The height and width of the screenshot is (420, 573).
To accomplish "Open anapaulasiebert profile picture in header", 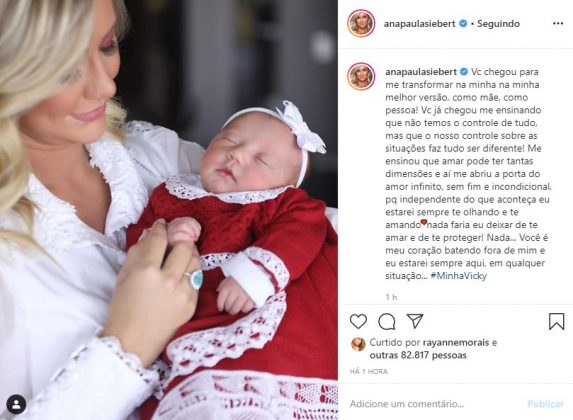I will coord(361,23).
